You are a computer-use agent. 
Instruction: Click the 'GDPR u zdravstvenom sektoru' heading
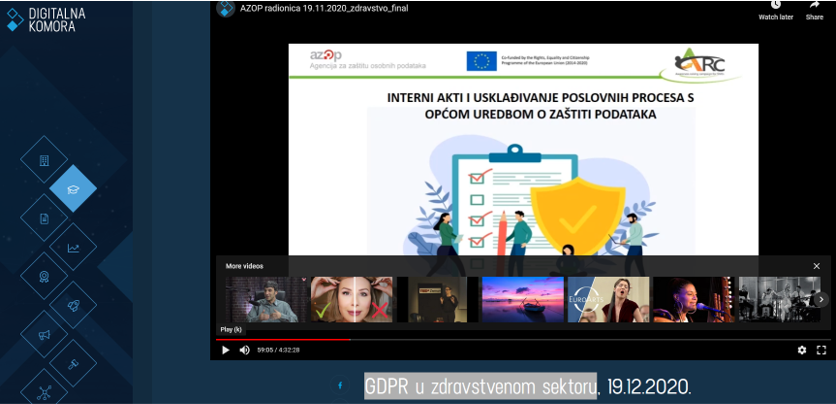[x=480, y=385]
